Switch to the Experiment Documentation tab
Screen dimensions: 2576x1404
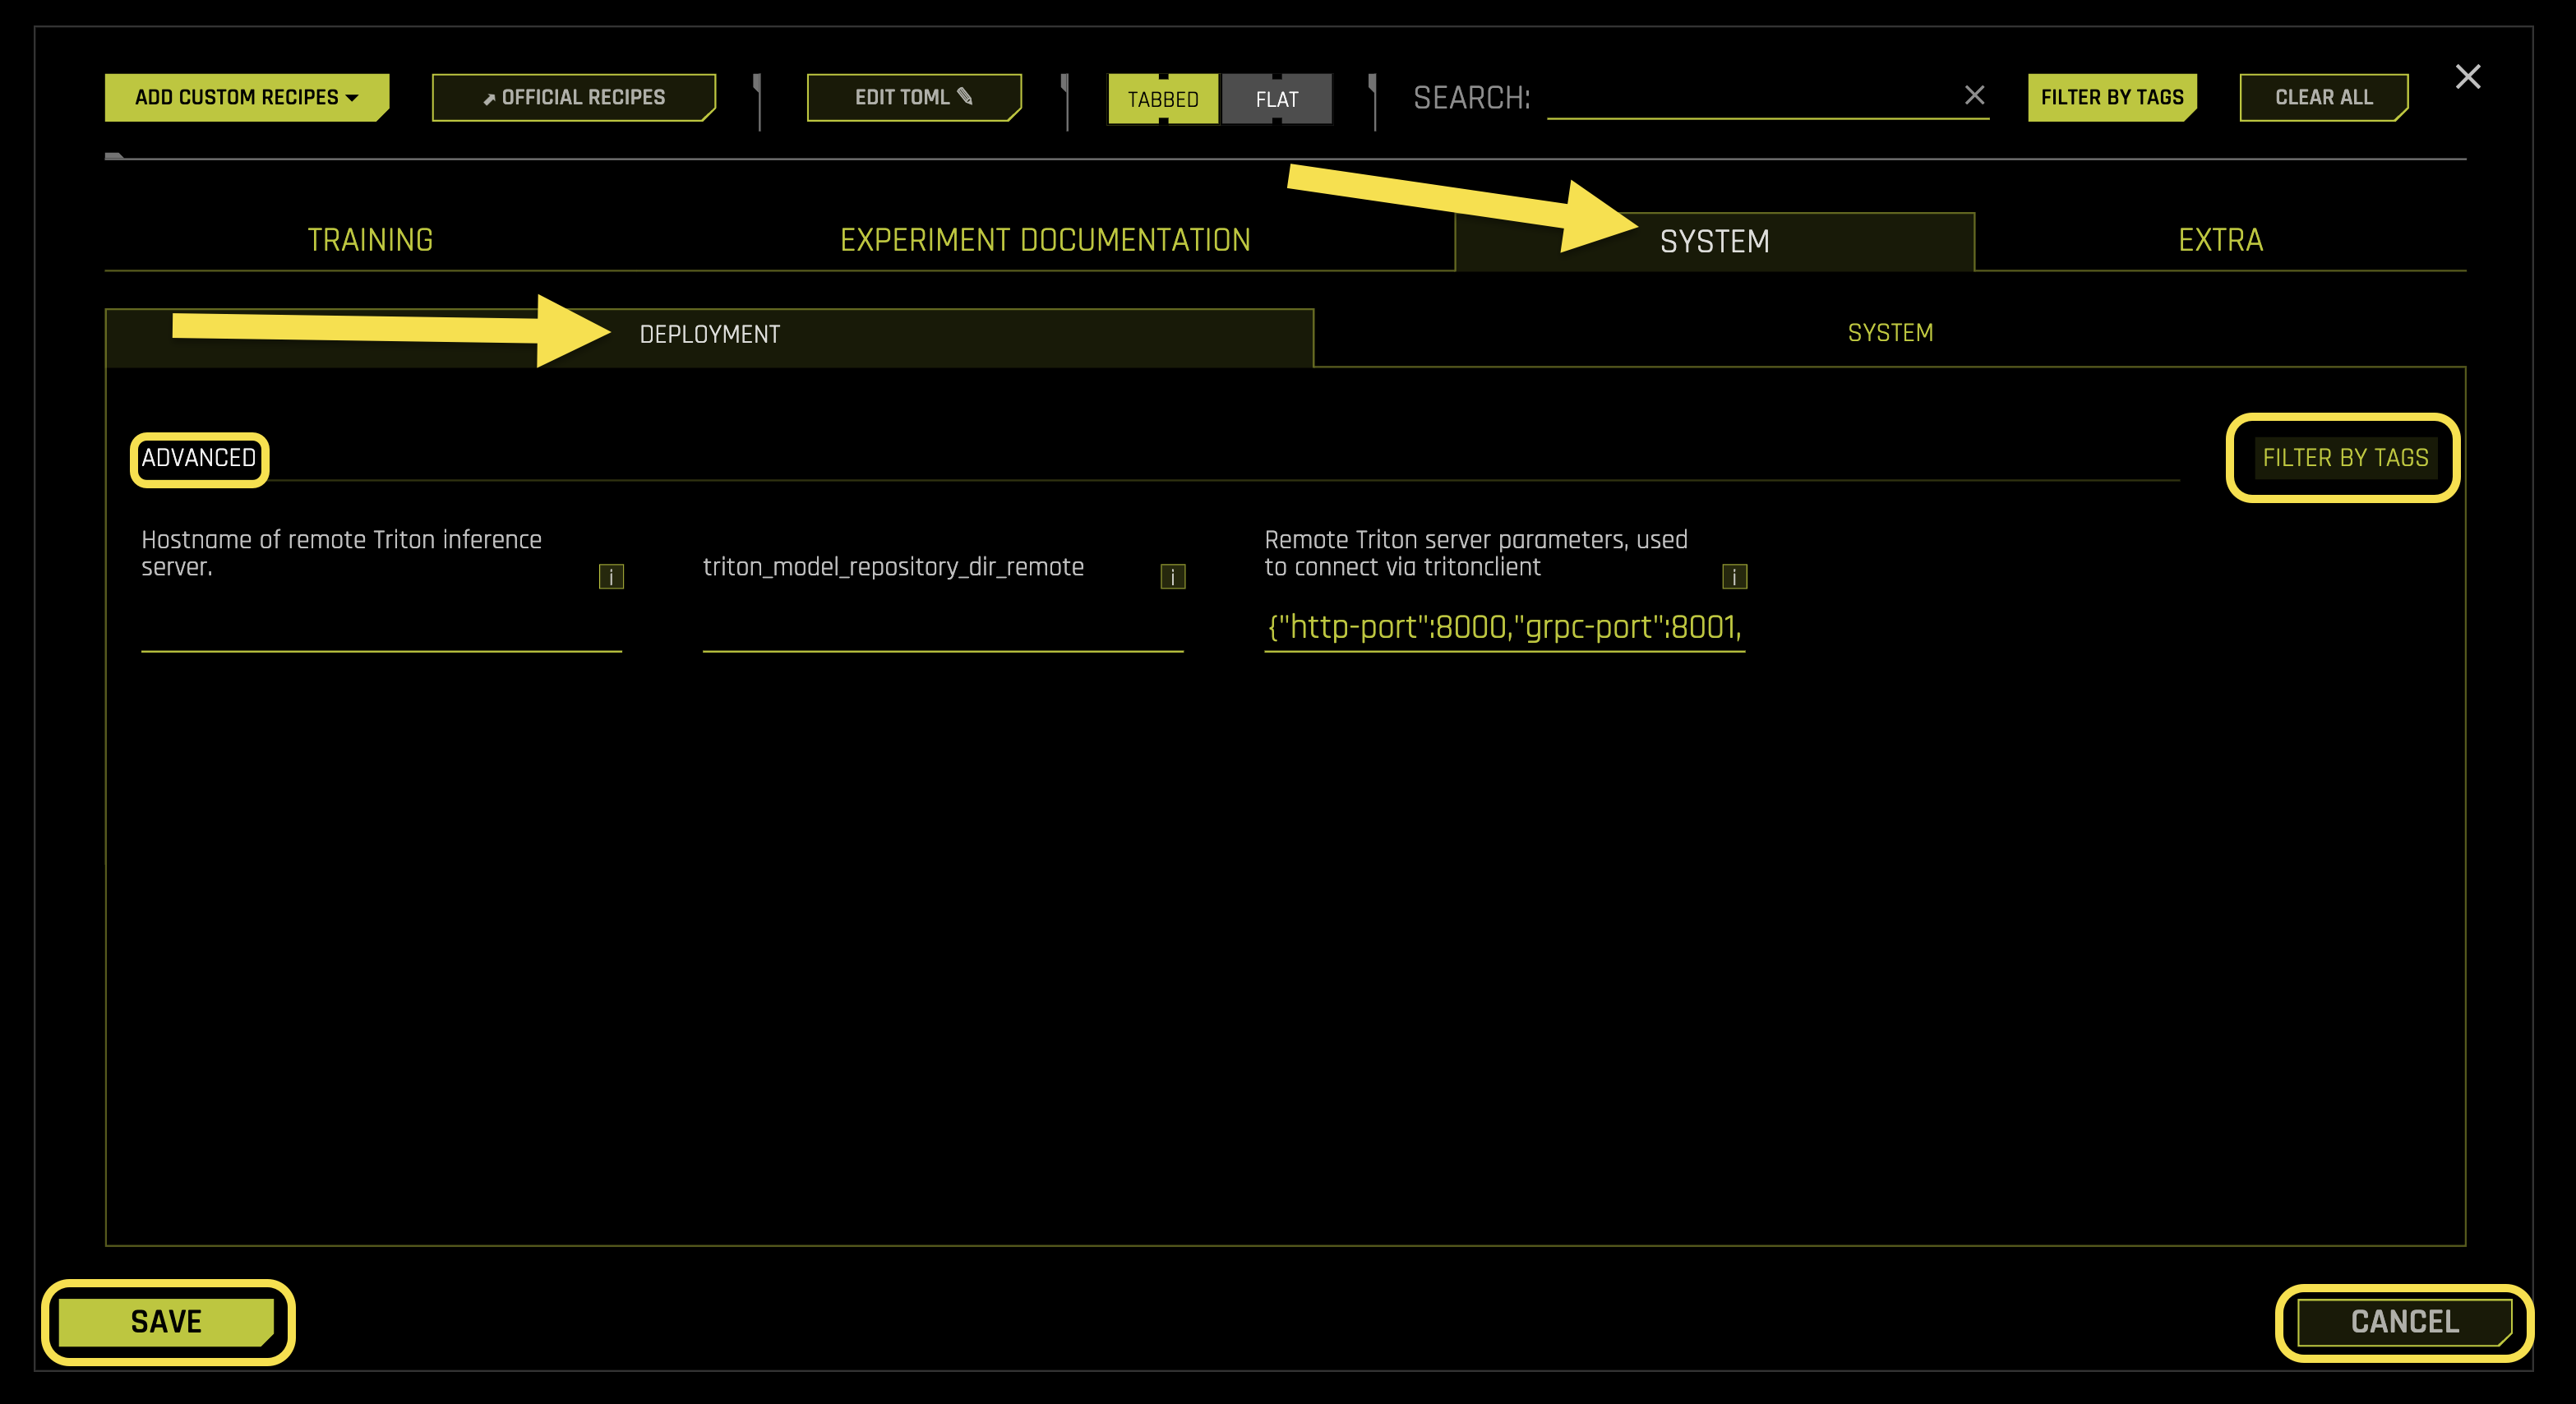pyautogui.click(x=1044, y=240)
